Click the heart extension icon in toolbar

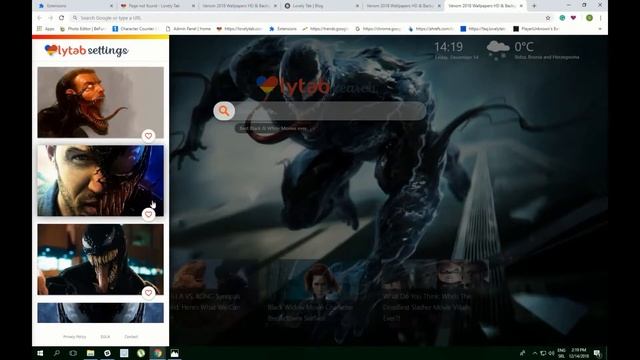573,18
